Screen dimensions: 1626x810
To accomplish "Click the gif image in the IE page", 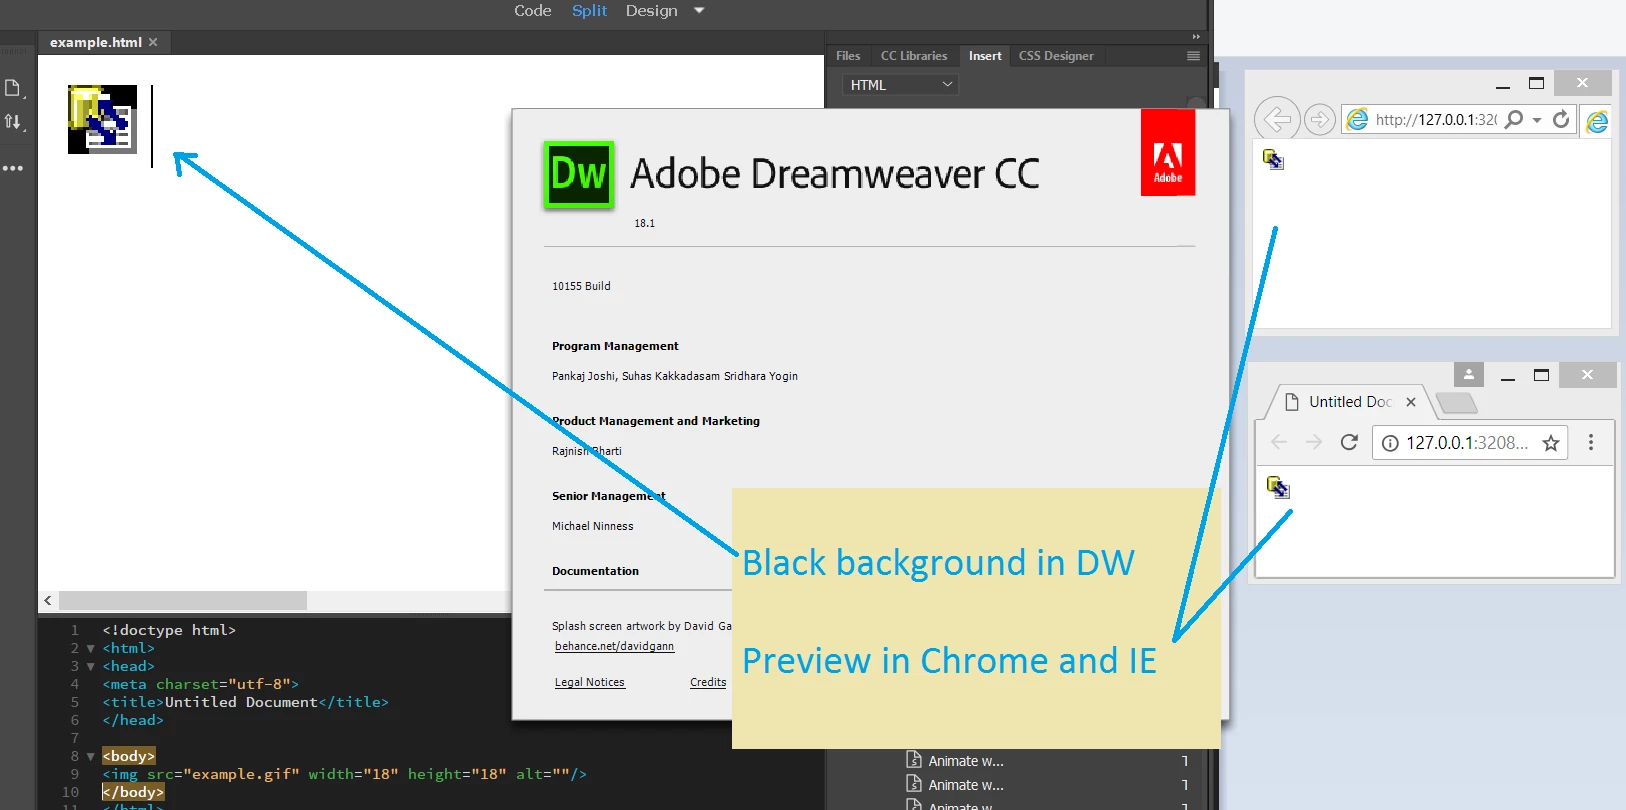I will 1273,159.
